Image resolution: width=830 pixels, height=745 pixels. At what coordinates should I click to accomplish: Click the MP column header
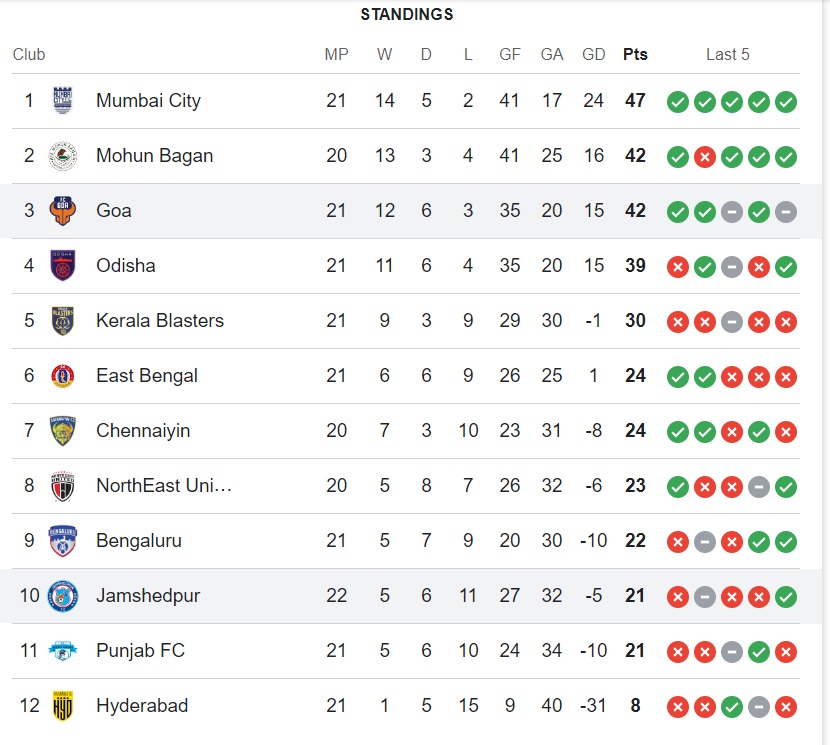pyautogui.click(x=336, y=54)
